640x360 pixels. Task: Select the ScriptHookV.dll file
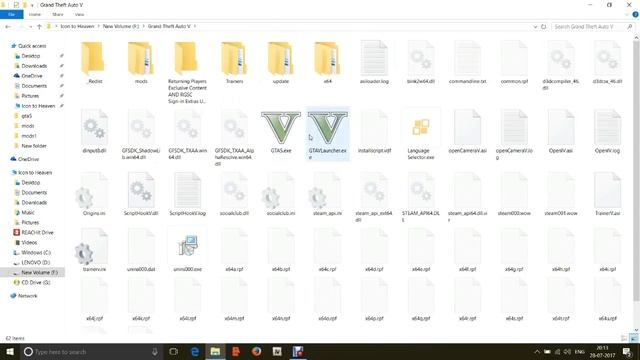[x=141, y=190]
